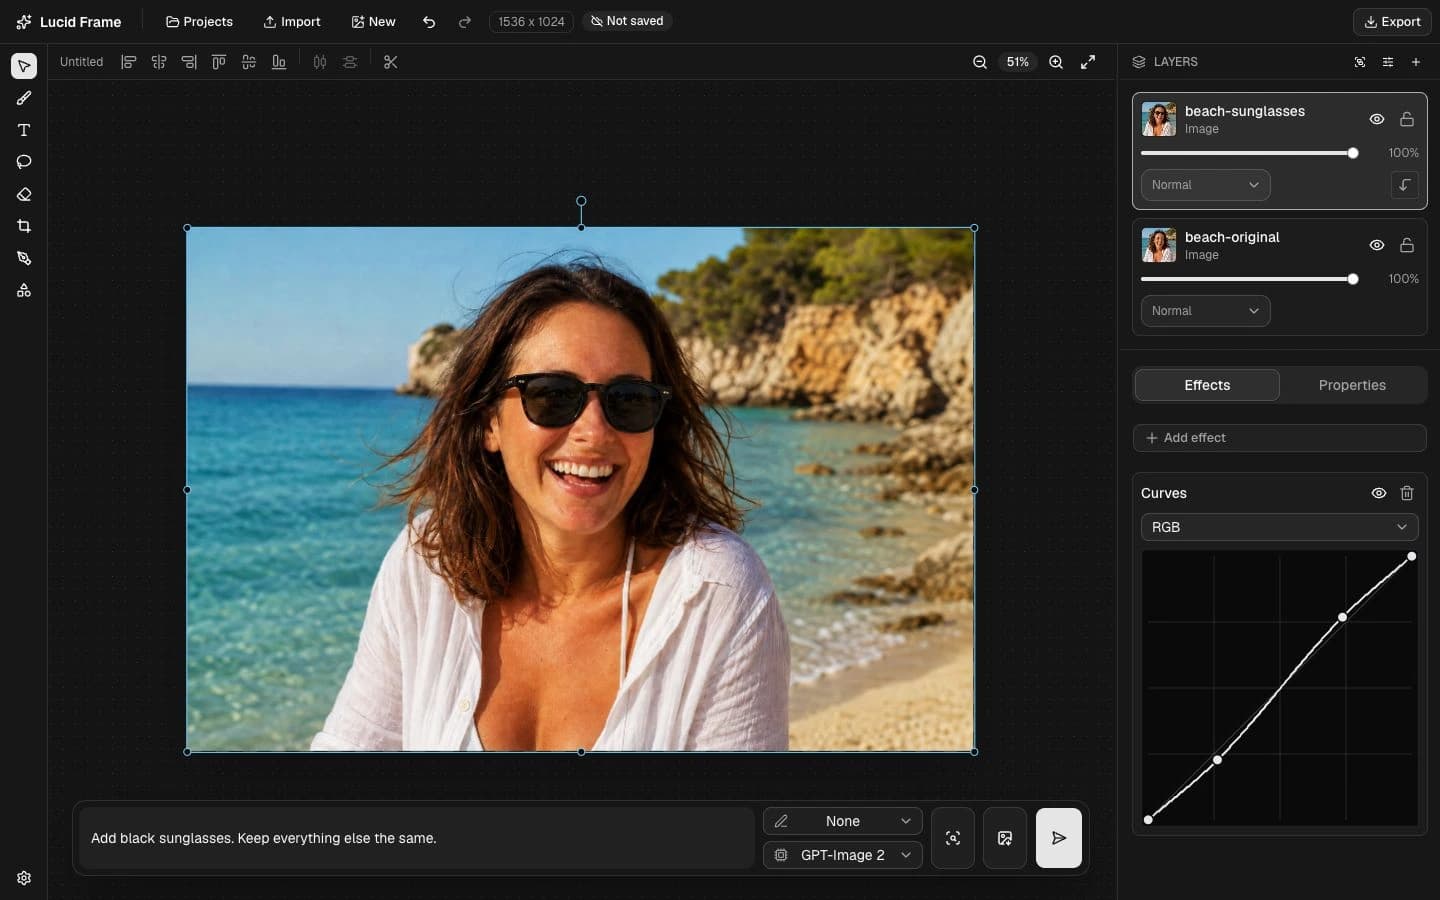Image resolution: width=1440 pixels, height=900 pixels.
Task: Select the Move/pointer tool
Action: tap(24, 66)
